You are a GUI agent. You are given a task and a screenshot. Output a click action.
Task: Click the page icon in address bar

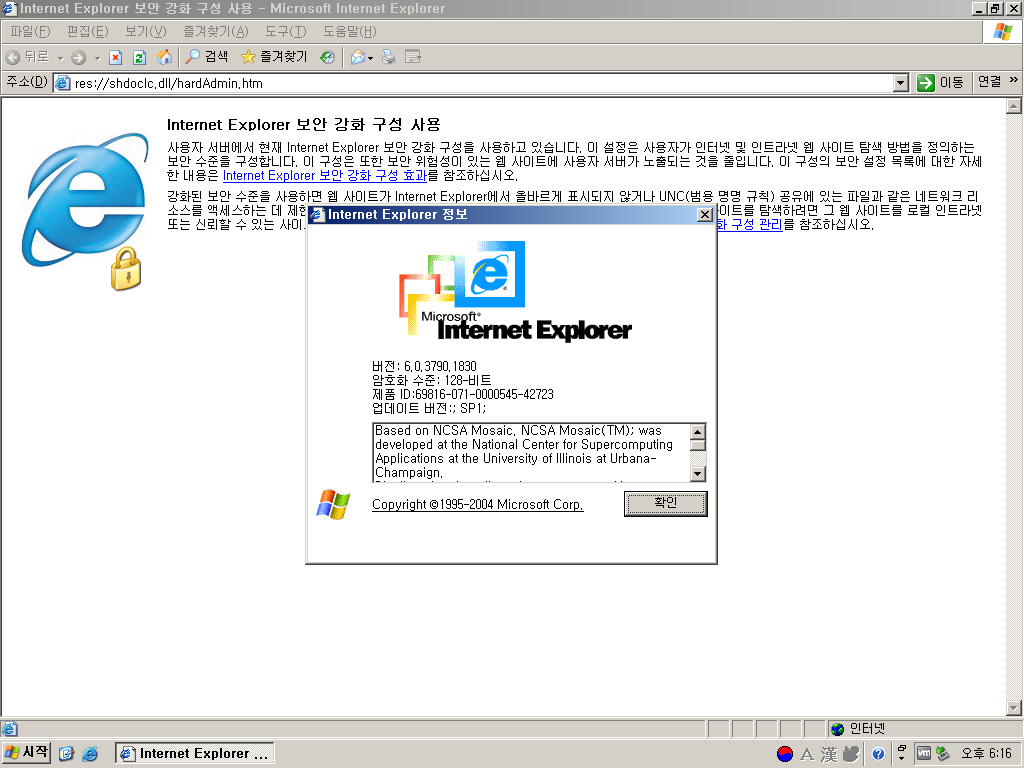click(63, 83)
